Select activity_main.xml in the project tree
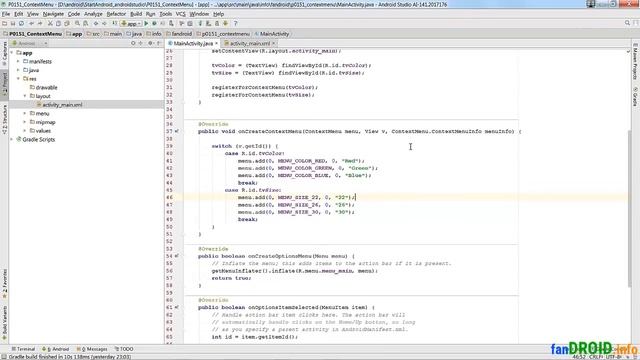The height and width of the screenshot is (360, 640). [x=62, y=105]
